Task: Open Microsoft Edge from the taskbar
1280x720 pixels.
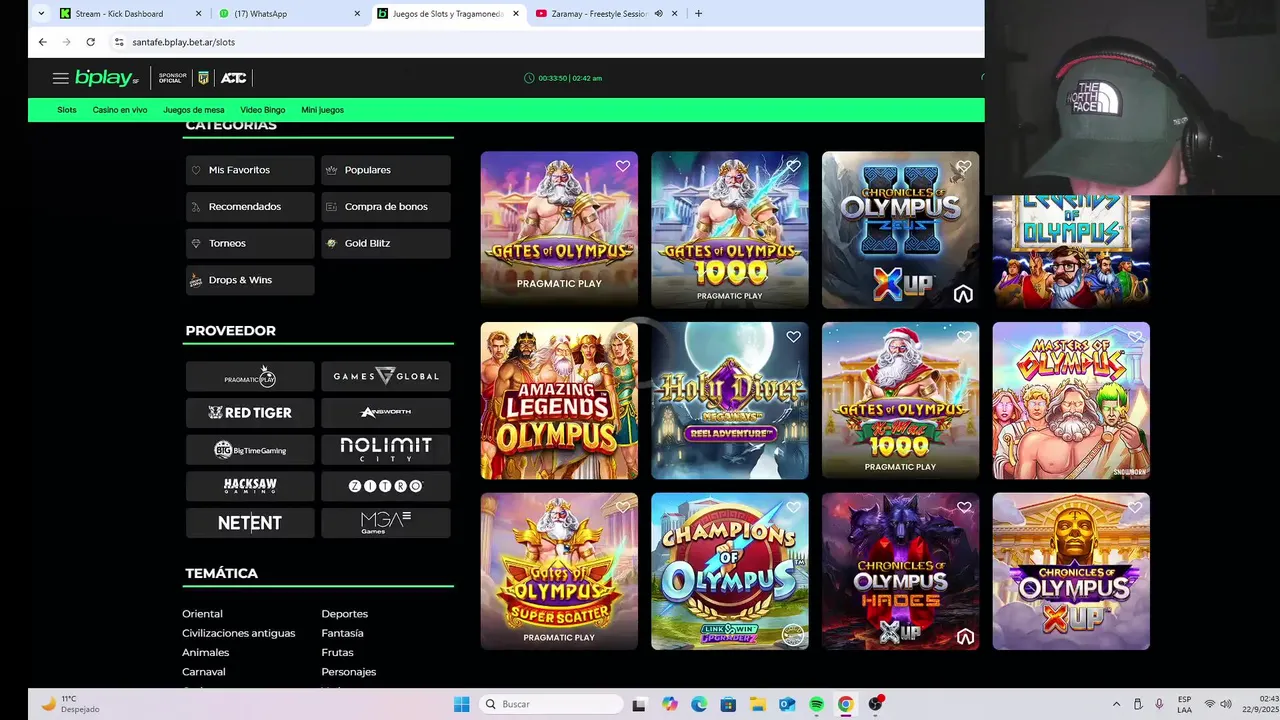Action: point(699,704)
